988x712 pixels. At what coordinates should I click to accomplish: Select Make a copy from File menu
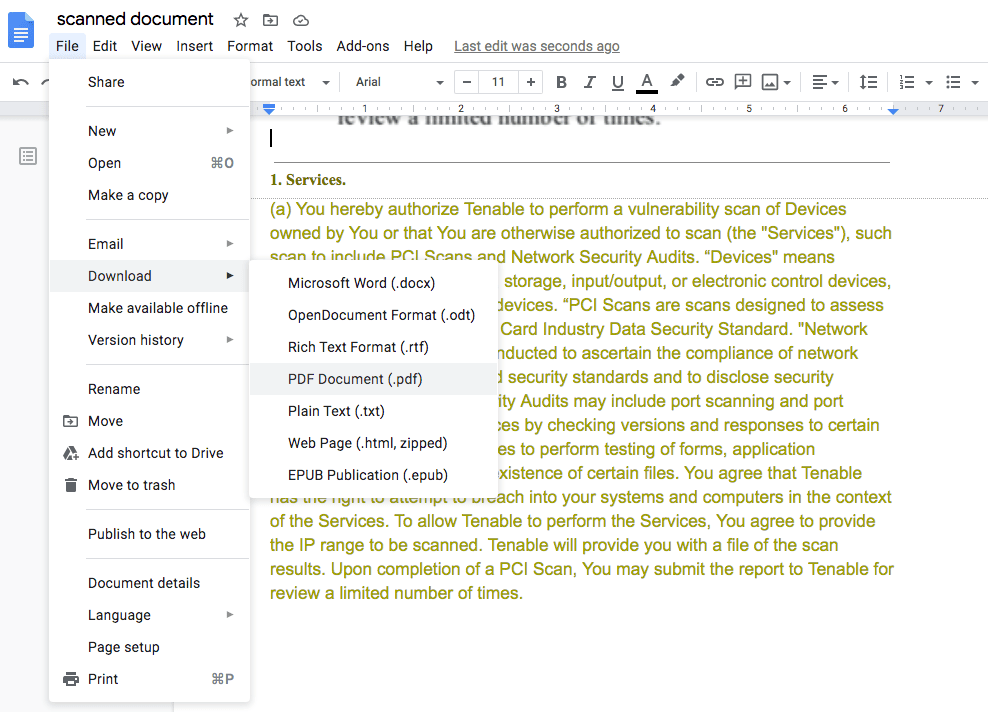(128, 195)
